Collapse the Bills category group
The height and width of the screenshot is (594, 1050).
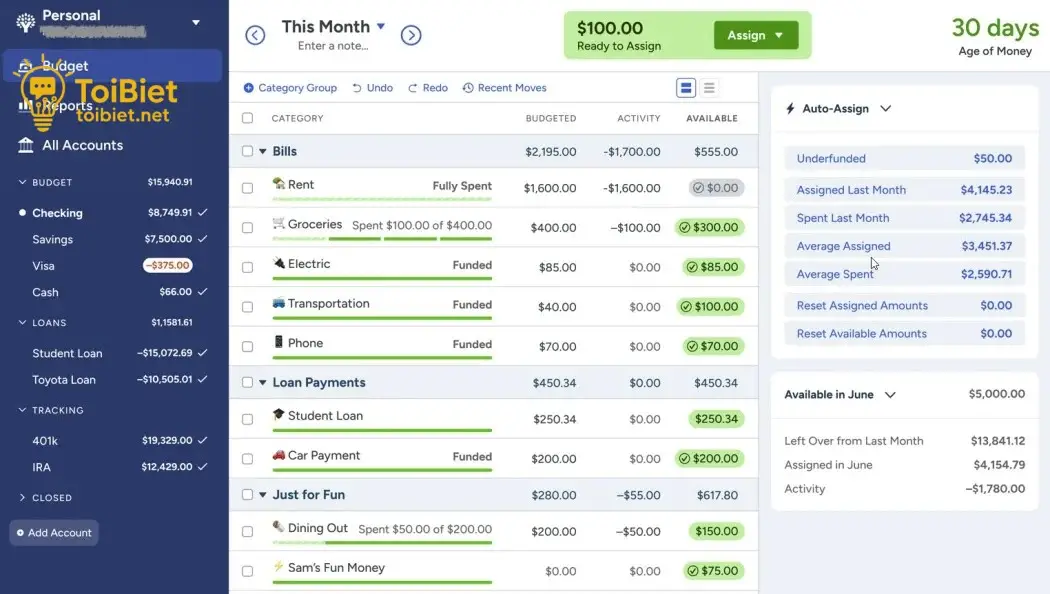[262, 151]
